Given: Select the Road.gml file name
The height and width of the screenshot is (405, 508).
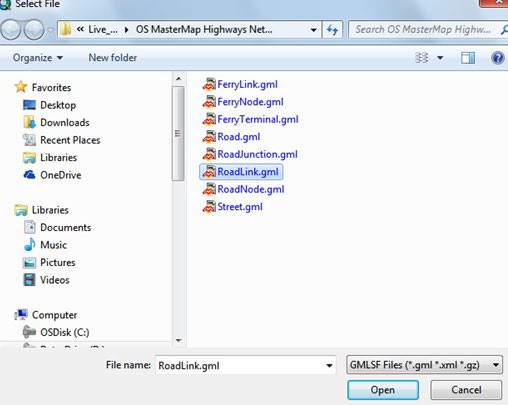Looking at the screenshot, I should pos(239,137).
